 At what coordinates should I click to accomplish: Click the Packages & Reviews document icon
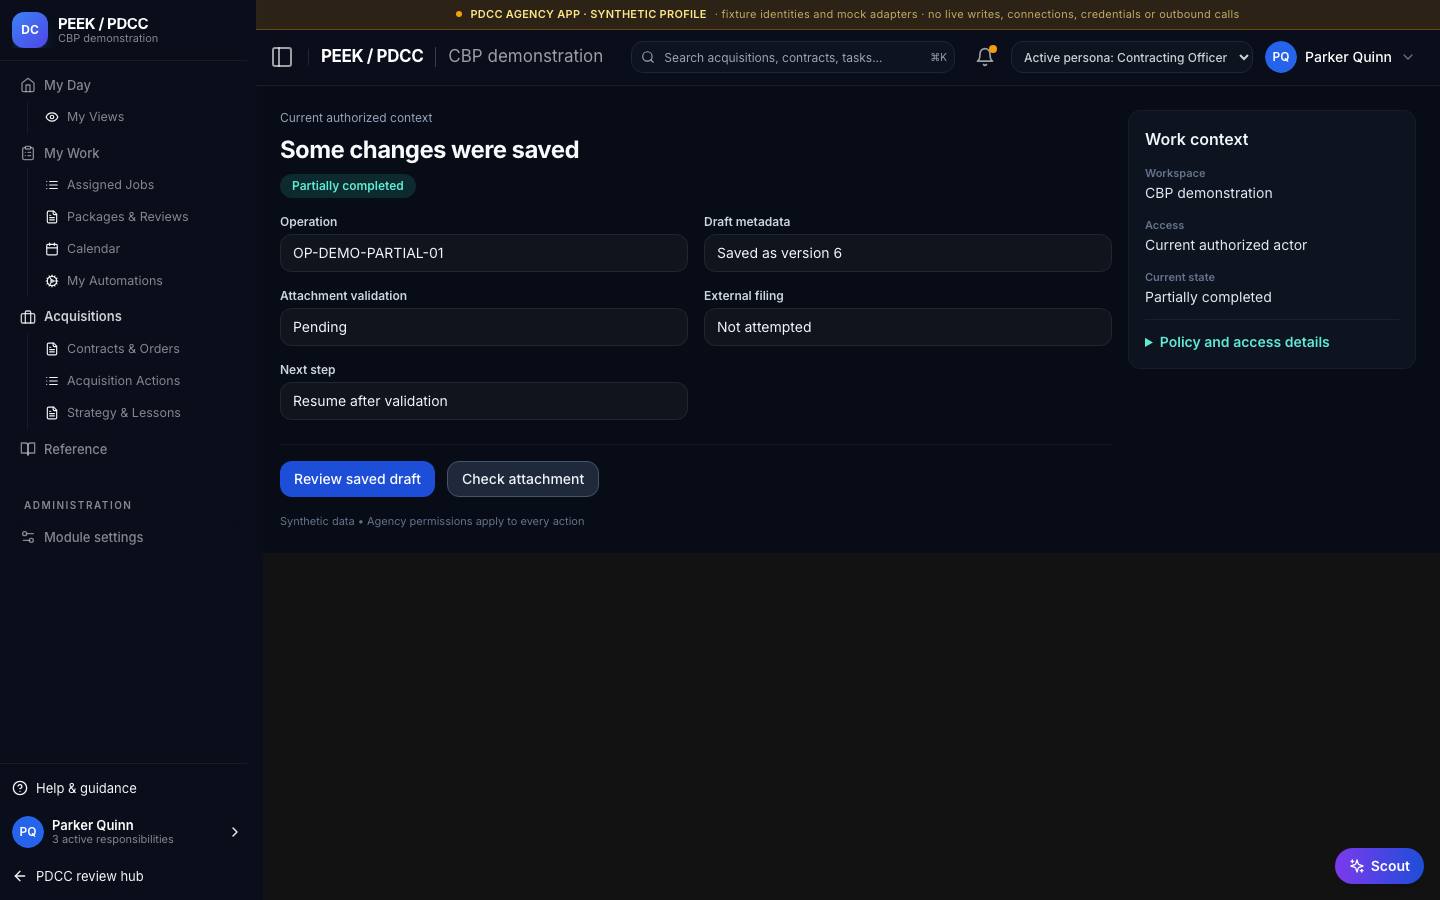pyautogui.click(x=52, y=217)
